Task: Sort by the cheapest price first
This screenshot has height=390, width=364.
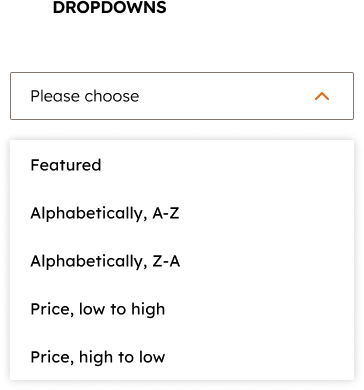Action: [x=182, y=309]
